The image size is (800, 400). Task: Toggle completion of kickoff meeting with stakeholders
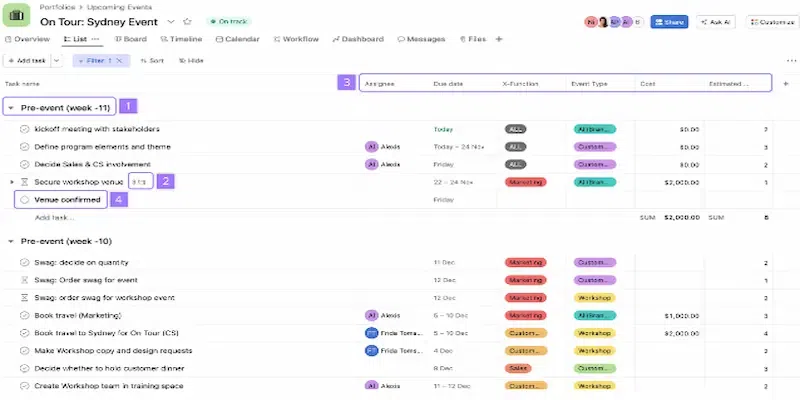pos(24,129)
